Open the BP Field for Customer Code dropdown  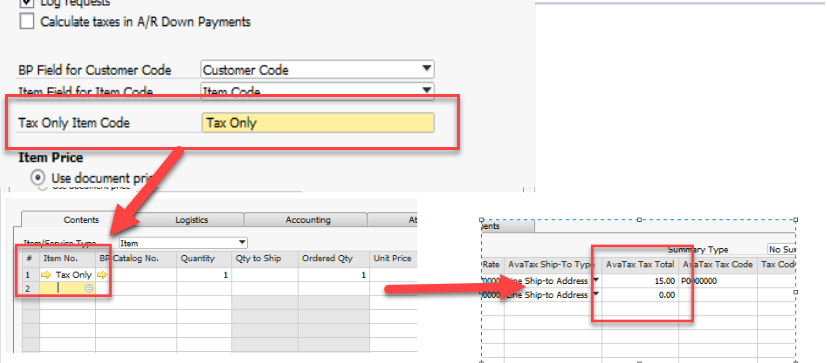click(427, 69)
